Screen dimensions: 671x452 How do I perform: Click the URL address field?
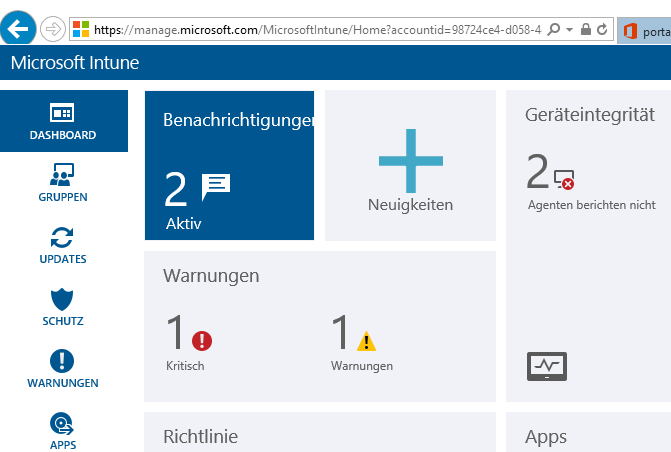pos(317,30)
